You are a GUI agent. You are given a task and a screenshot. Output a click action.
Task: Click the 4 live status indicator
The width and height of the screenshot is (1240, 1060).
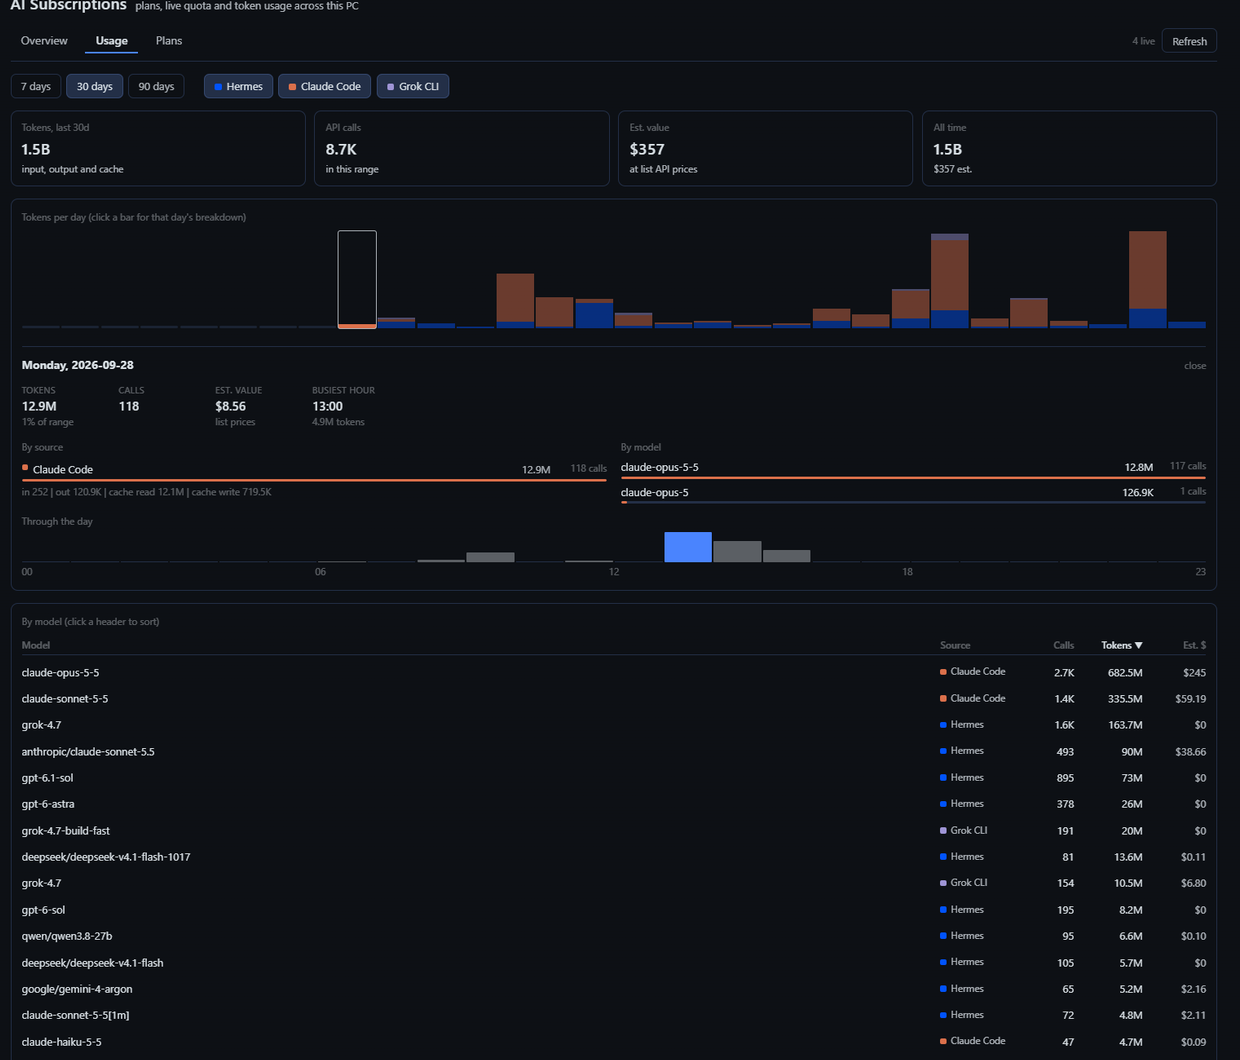(1143, 41)
